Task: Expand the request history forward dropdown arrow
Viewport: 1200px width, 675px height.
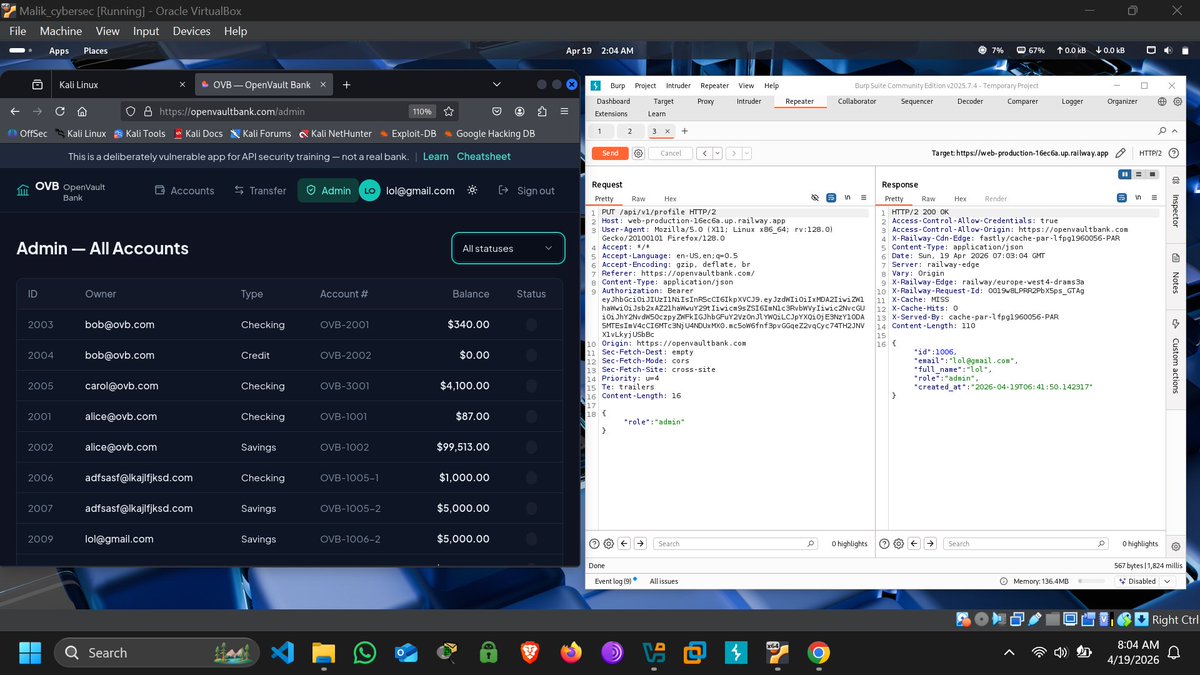Action: coord(746,153)
